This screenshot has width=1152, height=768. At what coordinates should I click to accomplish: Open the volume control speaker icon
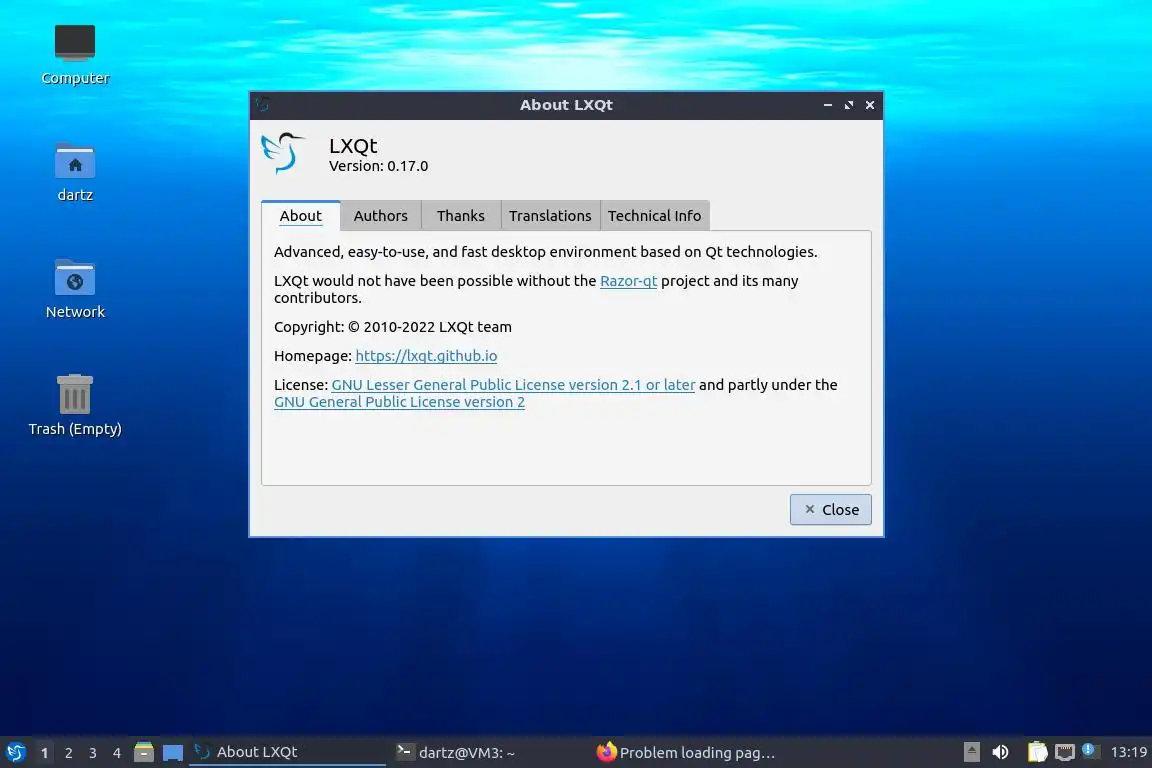pos(1000,752)
